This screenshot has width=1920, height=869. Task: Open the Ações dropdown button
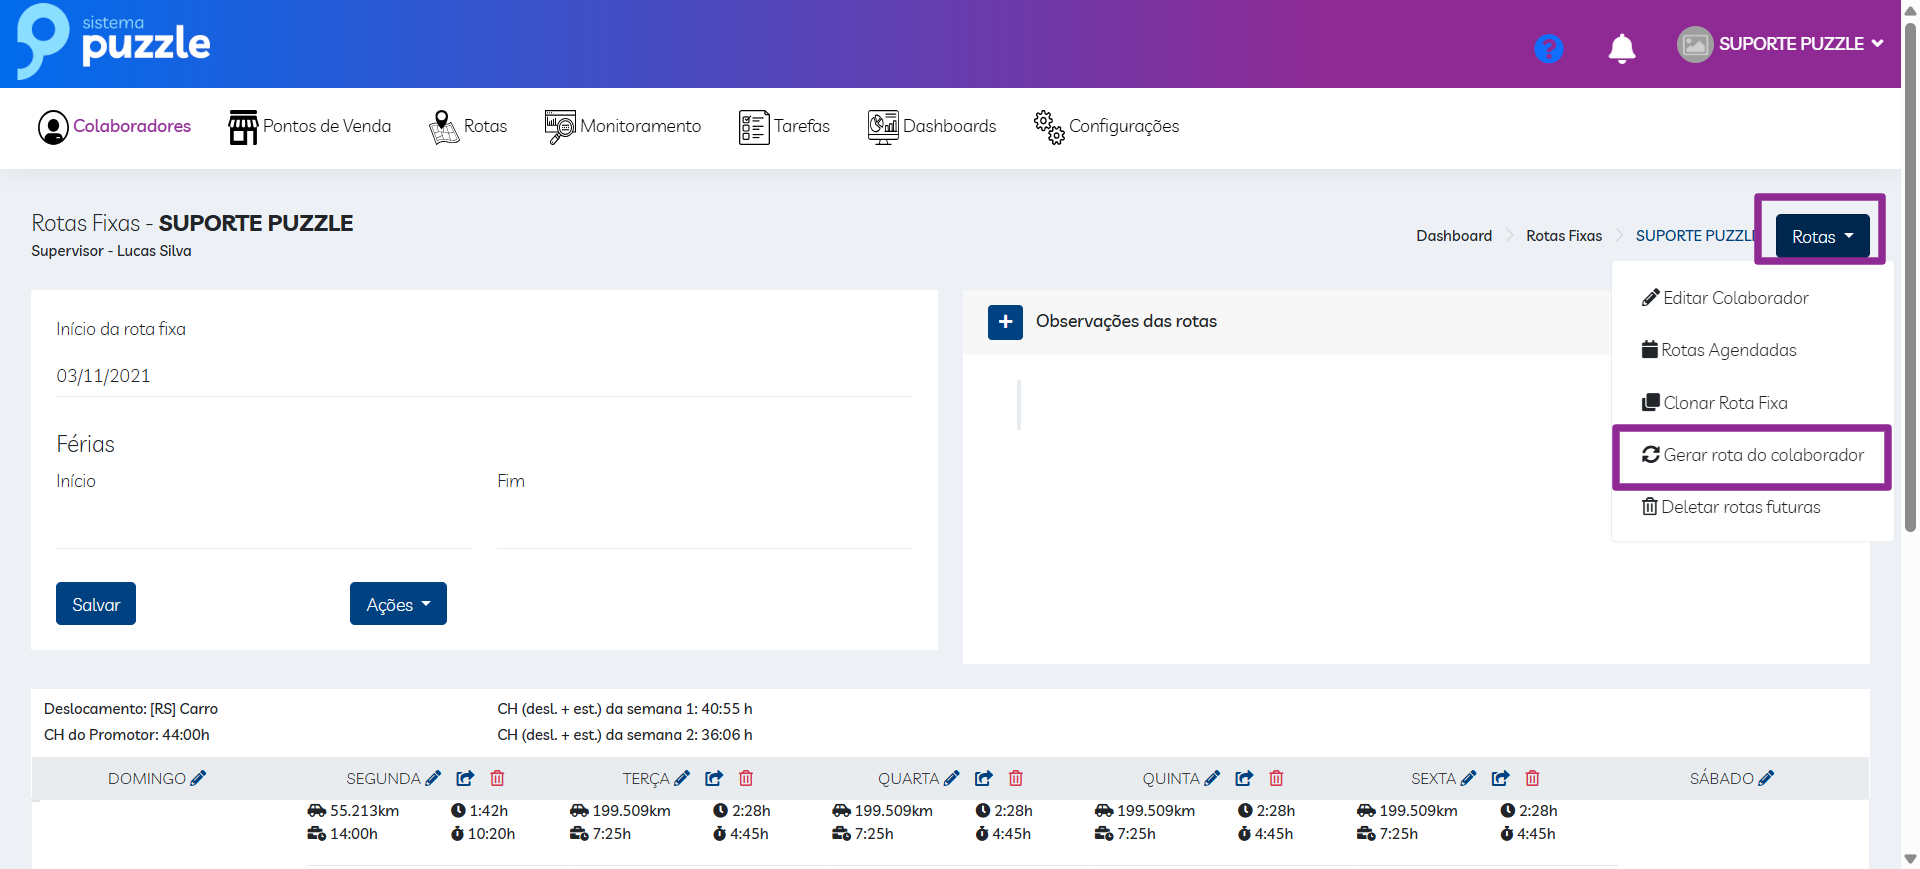click(398, 604)
